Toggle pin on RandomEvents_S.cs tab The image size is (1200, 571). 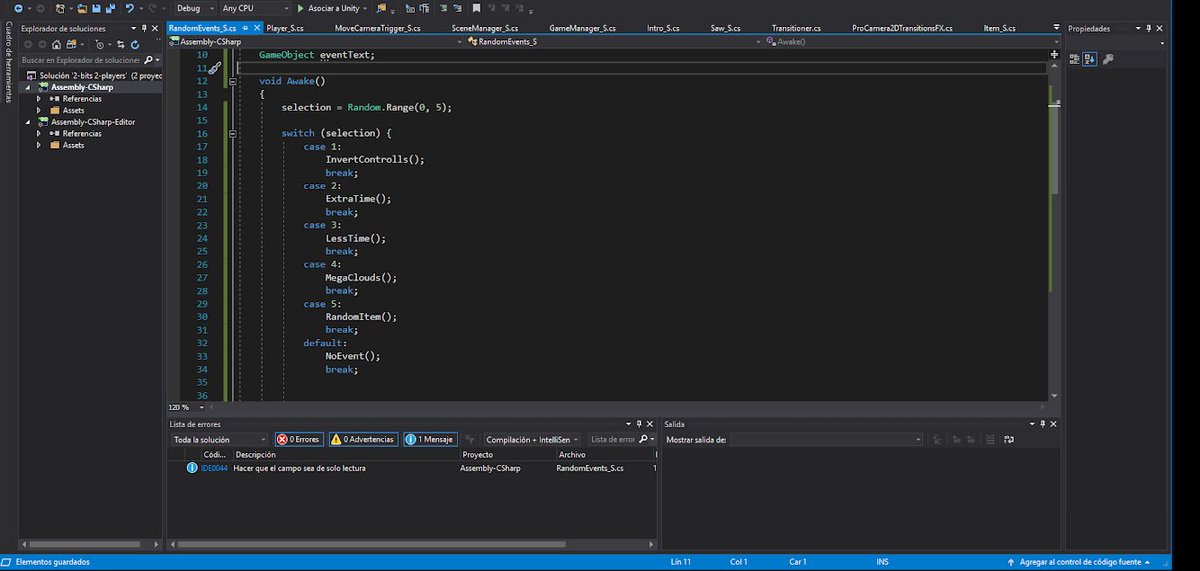245,28
